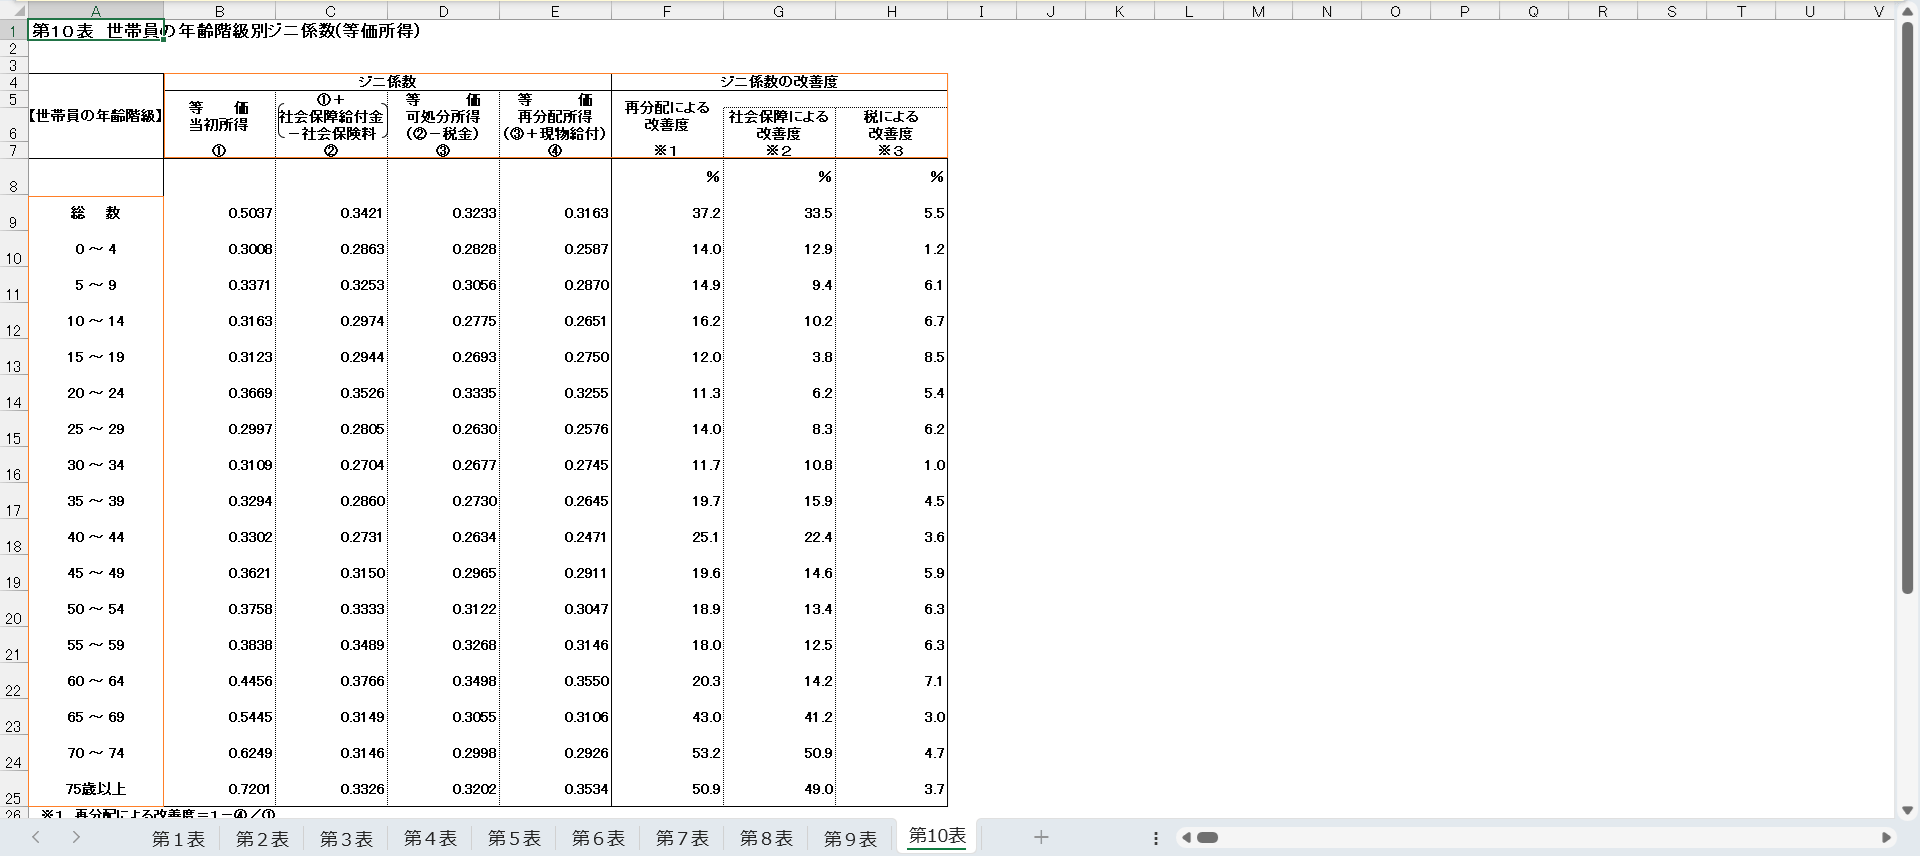Switch to the 第1表 sheet tab
The image size is (1920, 856).
tap(178, 839)
